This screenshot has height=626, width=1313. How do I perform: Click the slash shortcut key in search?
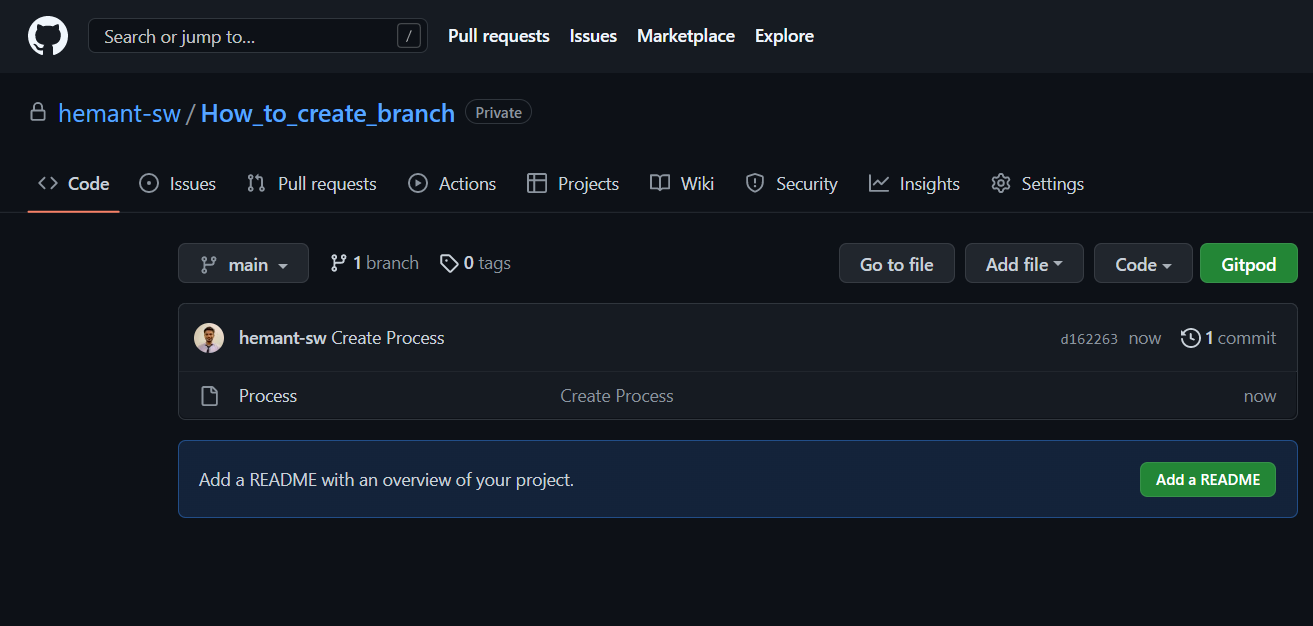[x=409, y=37]
